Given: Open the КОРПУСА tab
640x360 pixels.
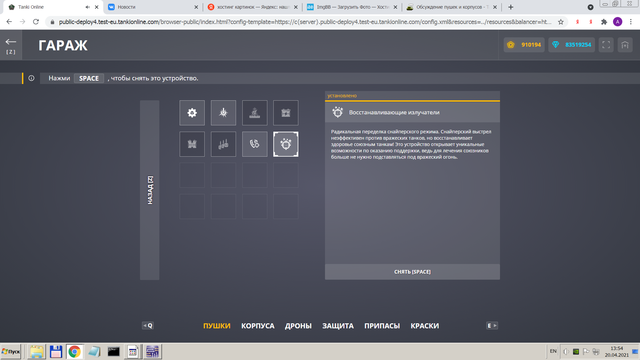Looking at the screenshot, I should [258, 326].
